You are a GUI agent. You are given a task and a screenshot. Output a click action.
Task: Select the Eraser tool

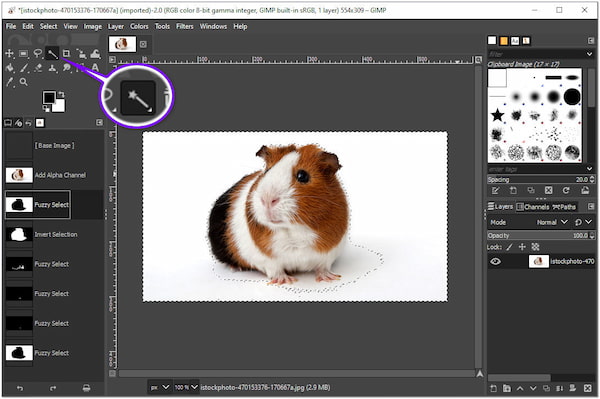click(38, 68)
